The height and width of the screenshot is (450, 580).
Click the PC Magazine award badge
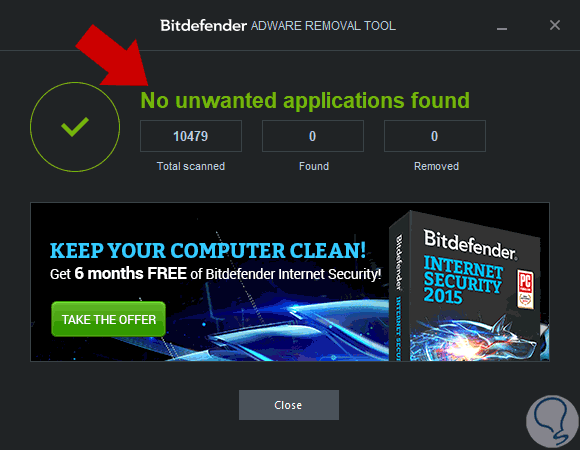tap(525, 289)
